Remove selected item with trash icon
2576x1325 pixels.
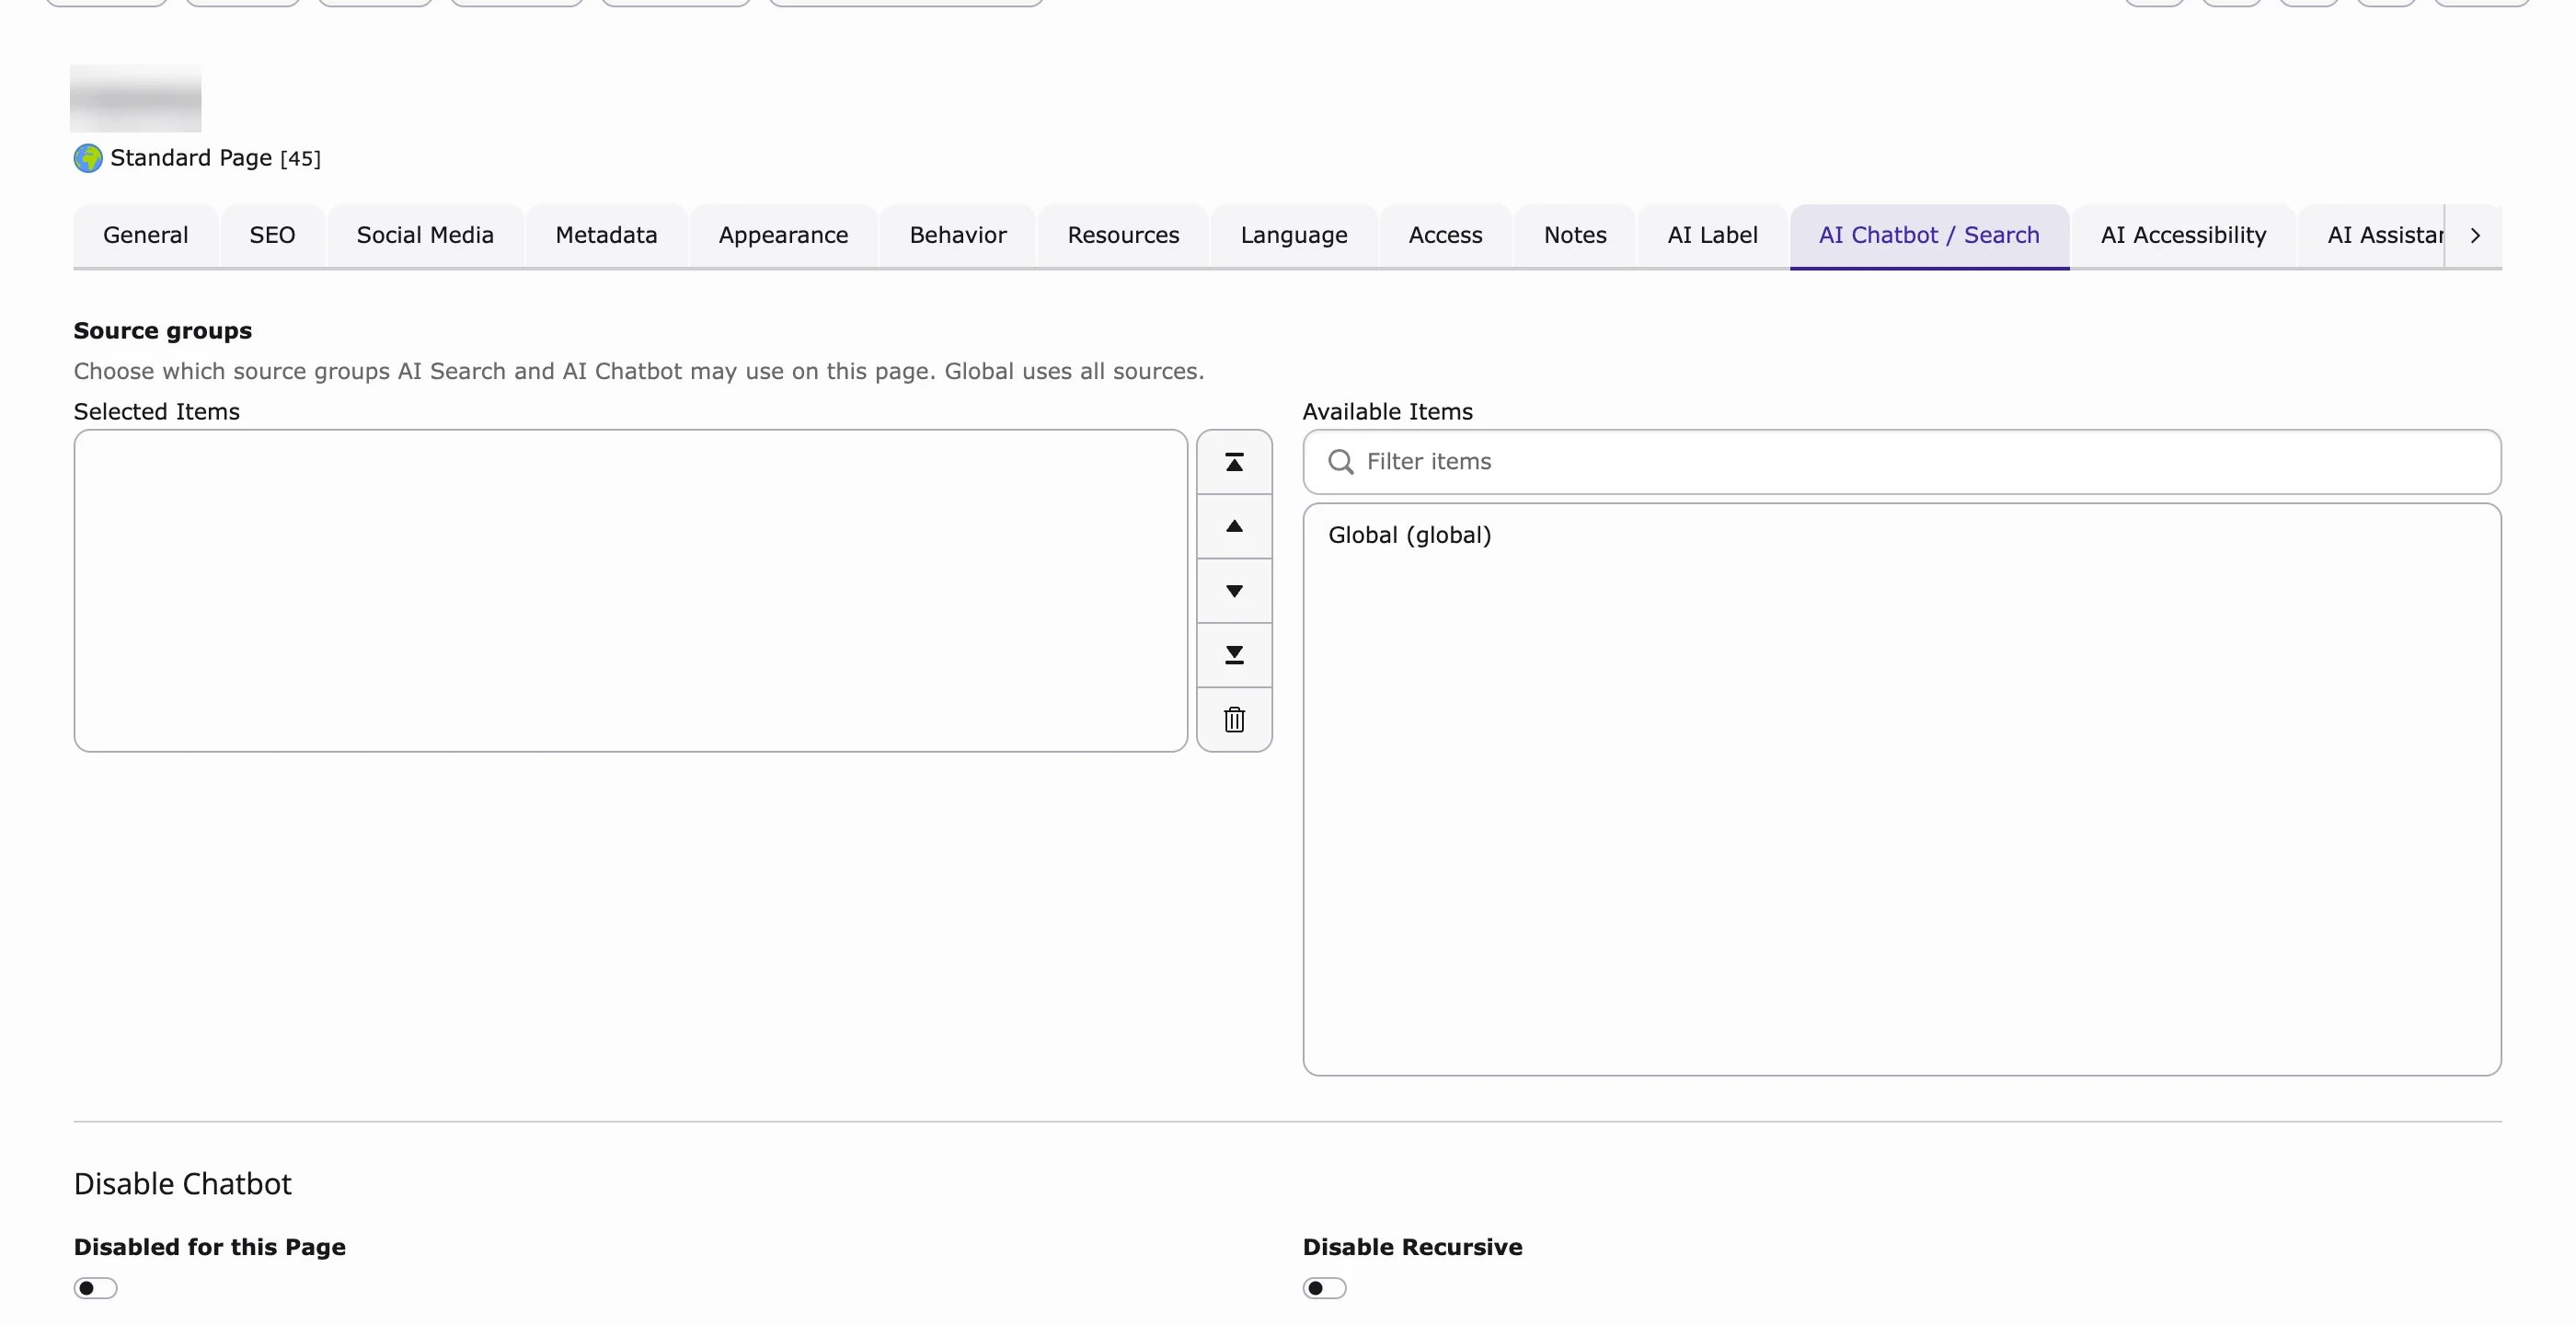(x=1234, y=719)
